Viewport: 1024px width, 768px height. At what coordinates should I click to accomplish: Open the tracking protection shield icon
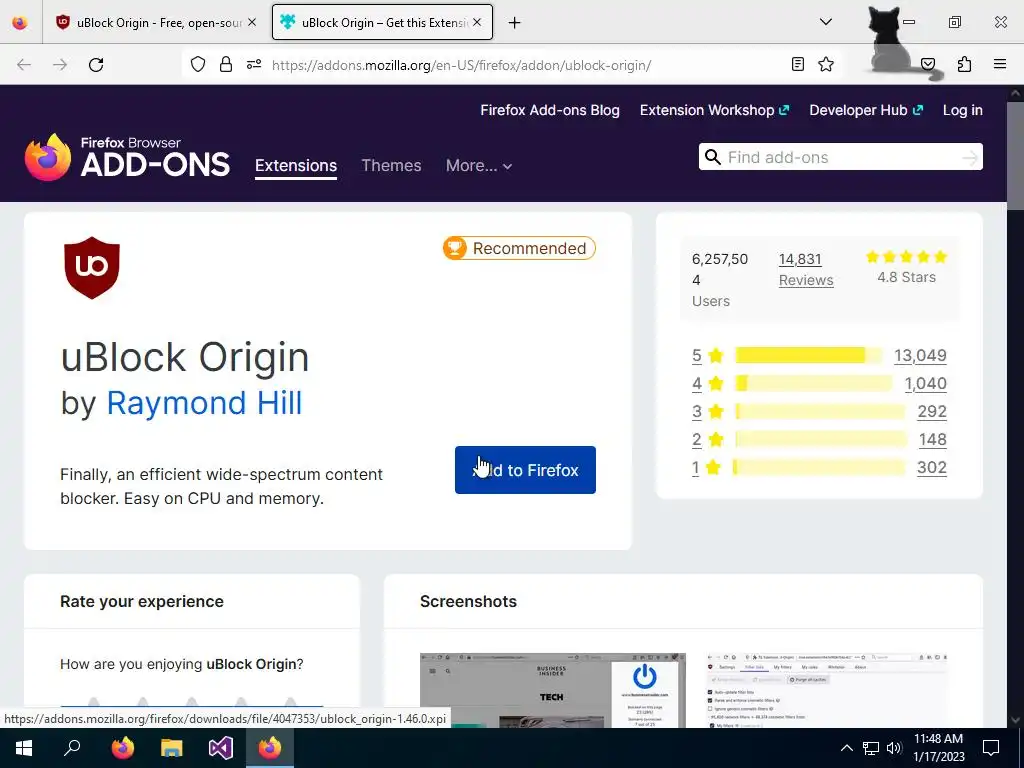(x=198, y=65)
